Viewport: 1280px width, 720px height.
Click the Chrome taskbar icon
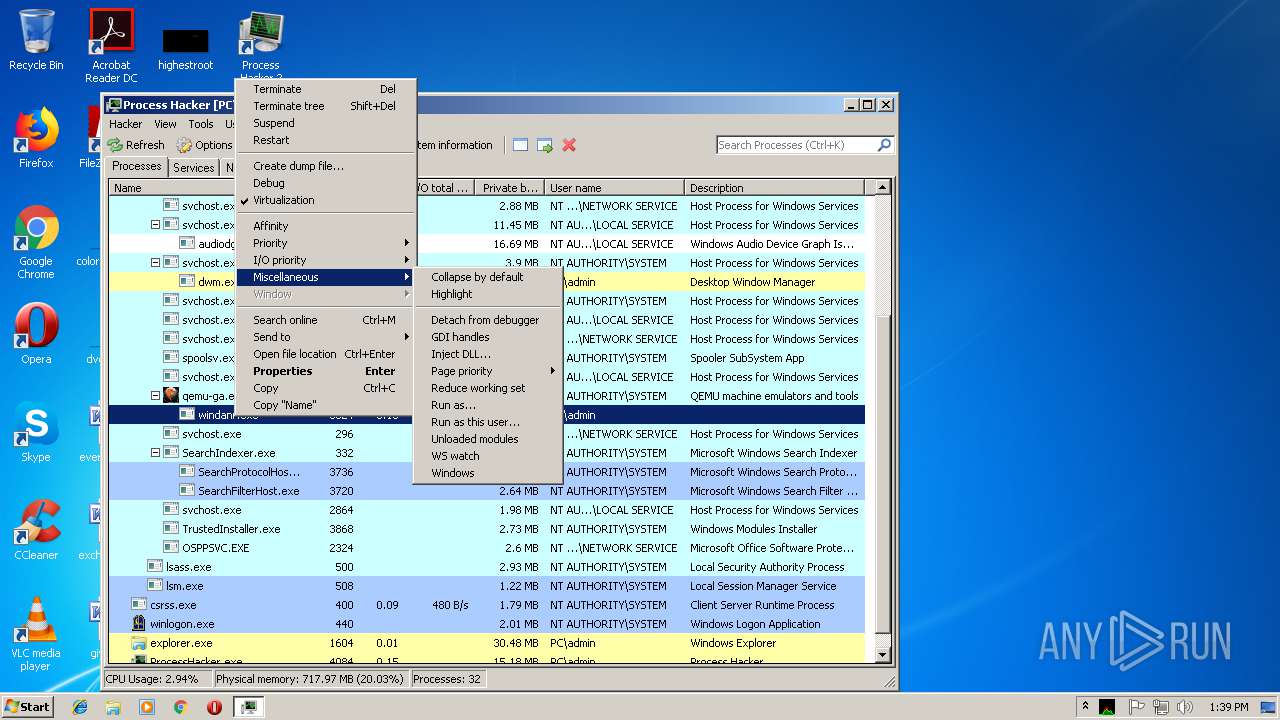[x=180, y=707]
